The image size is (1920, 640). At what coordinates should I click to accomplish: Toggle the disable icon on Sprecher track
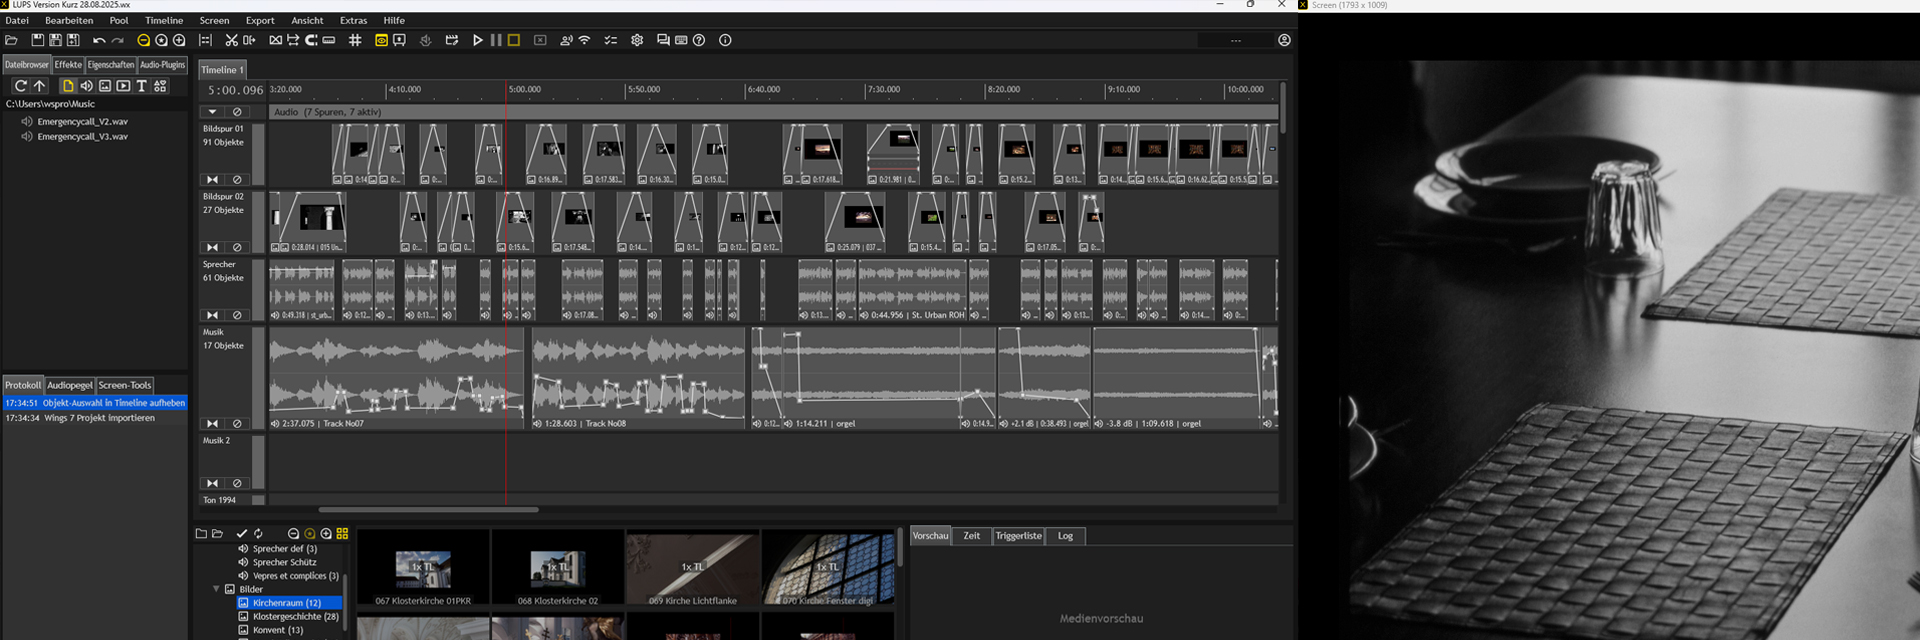coord(237,315)
